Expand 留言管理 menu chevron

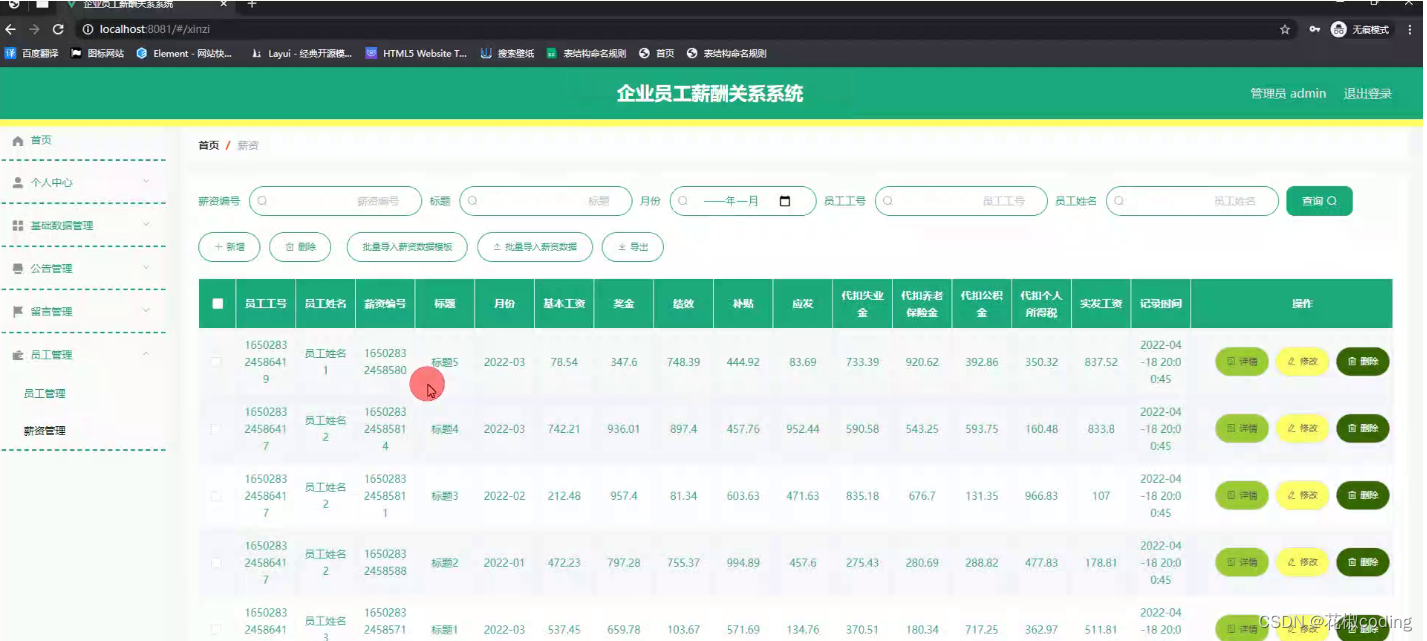coord(146,311)
